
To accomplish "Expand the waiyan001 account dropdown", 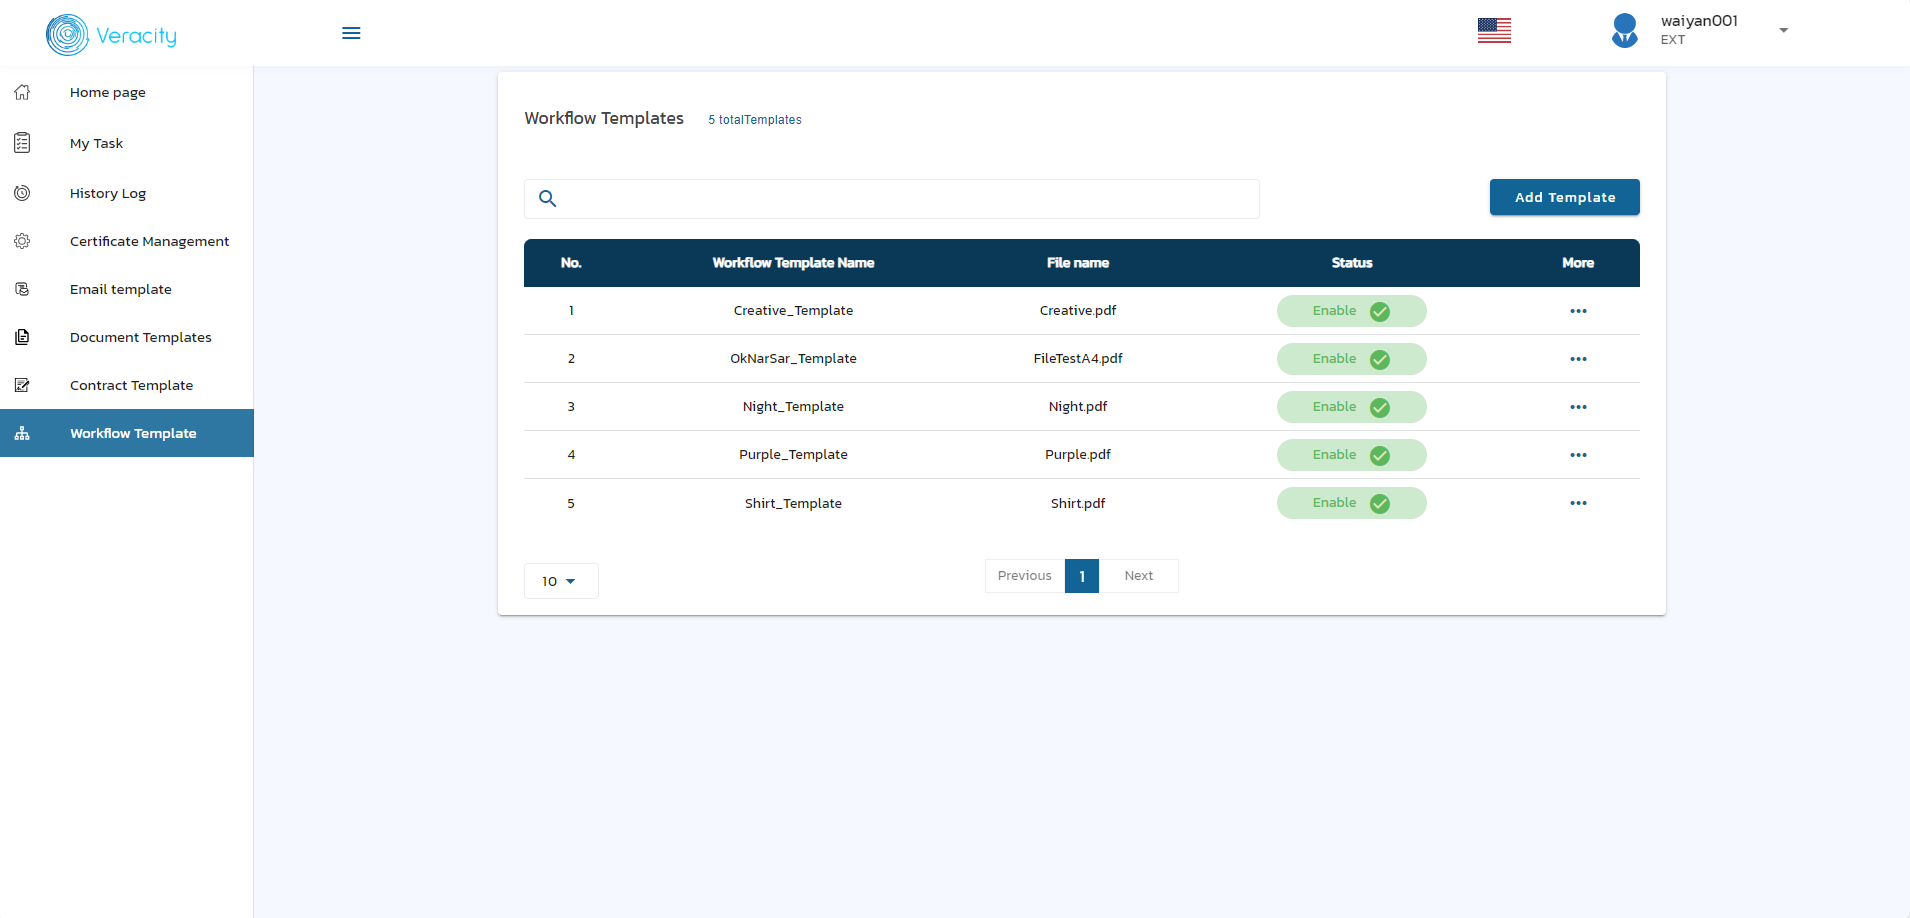I will coord(1783,30).
